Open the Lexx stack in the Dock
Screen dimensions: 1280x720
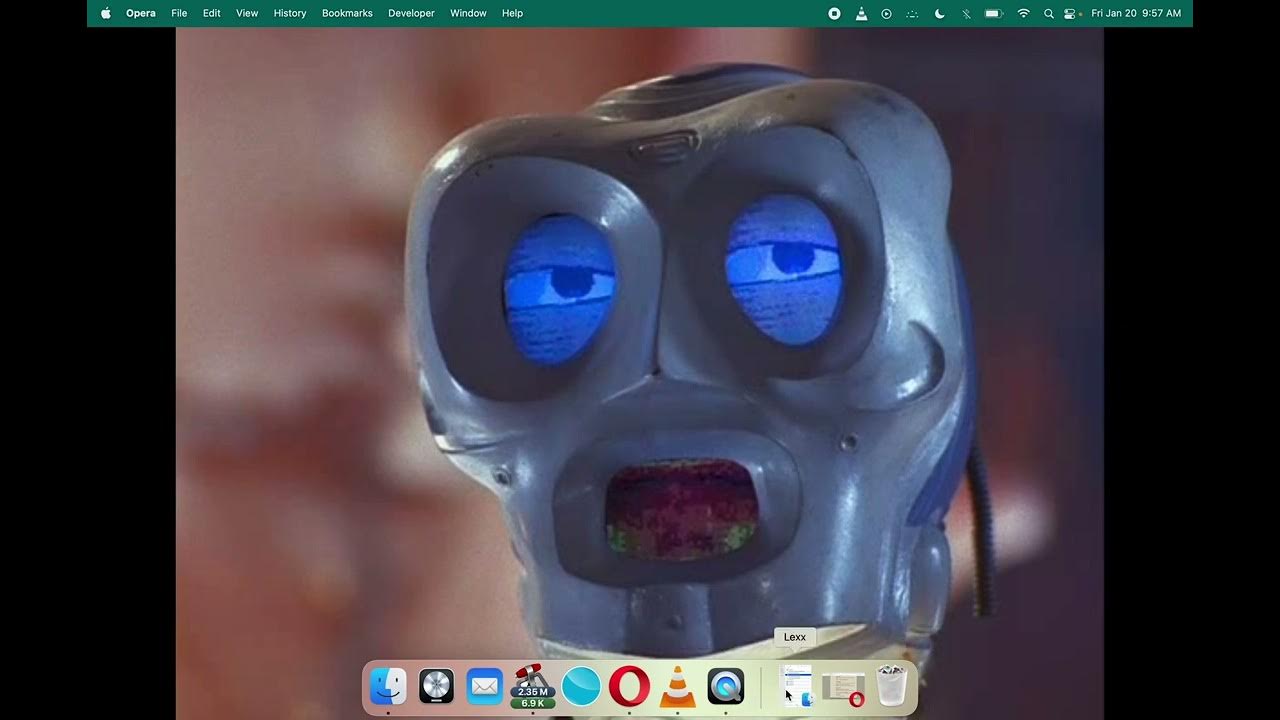[x=796, y=687]
